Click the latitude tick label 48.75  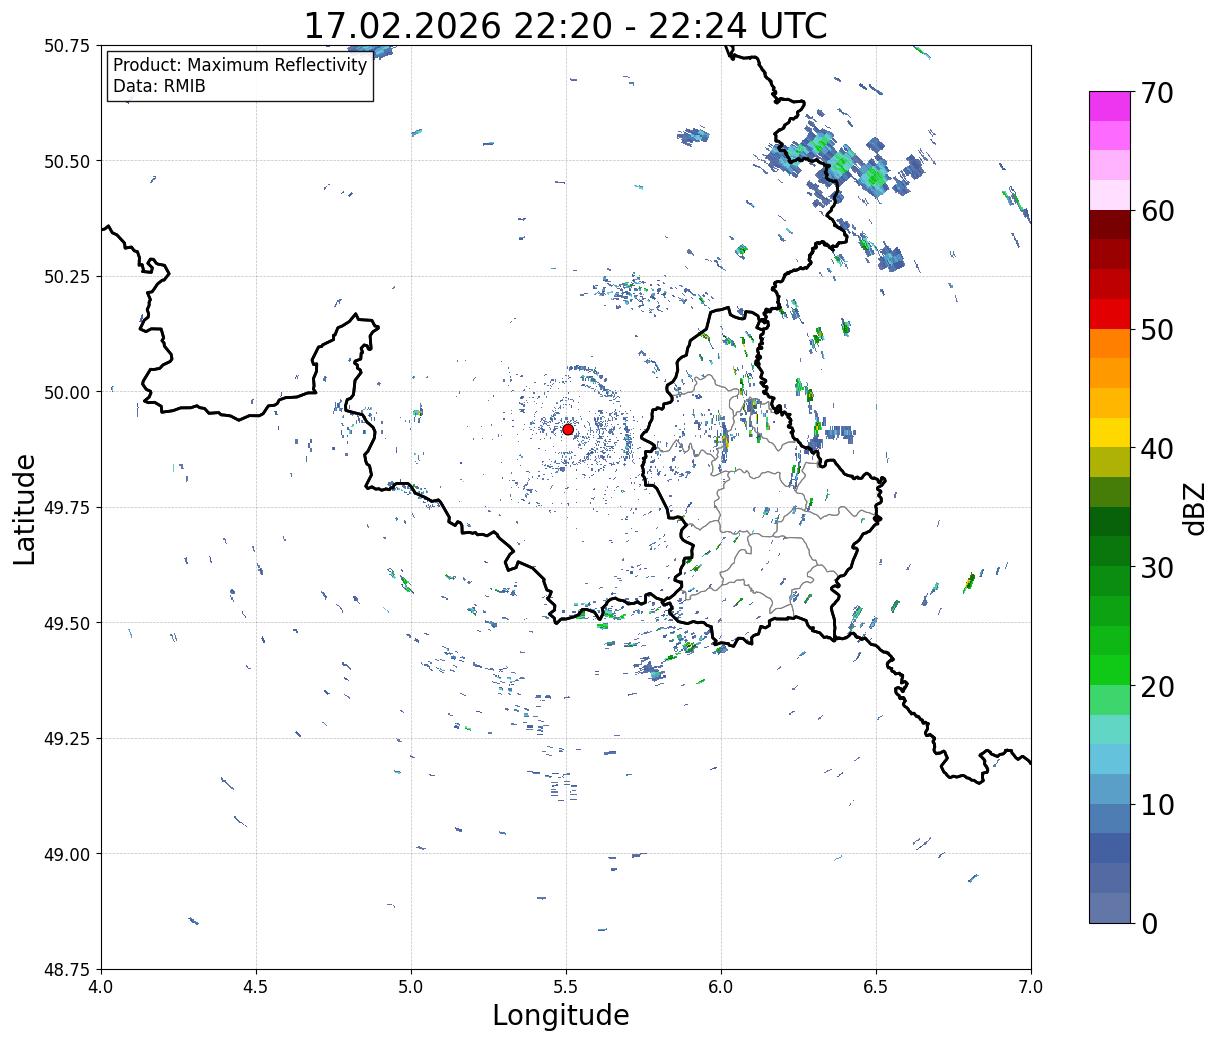tap(67, 970)
